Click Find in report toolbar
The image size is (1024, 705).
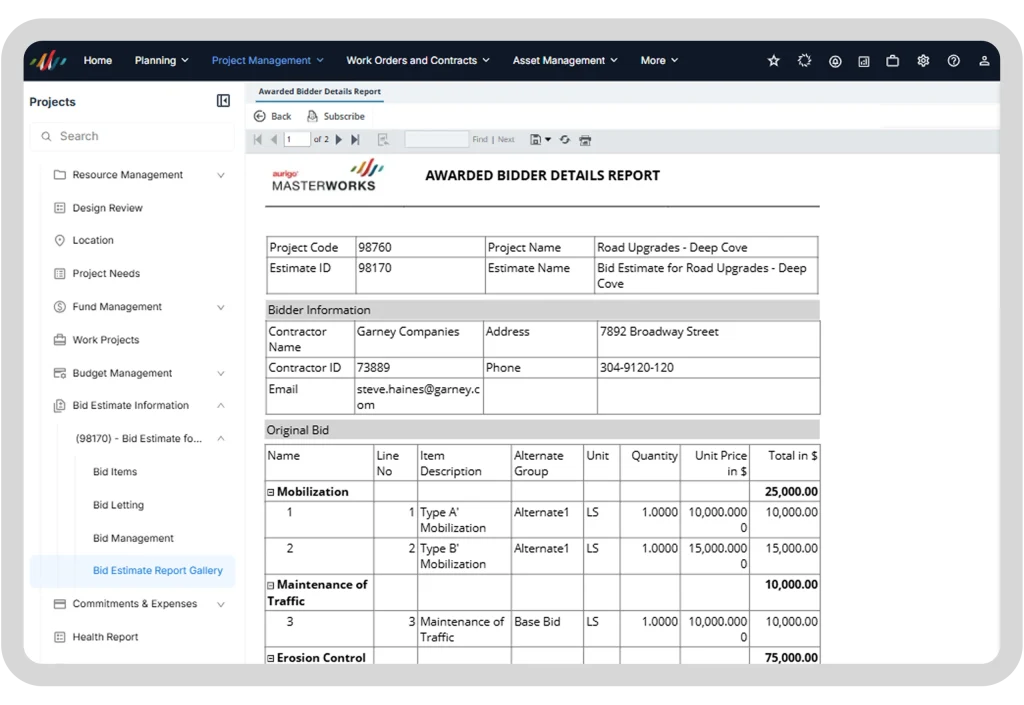coord(480,140)
